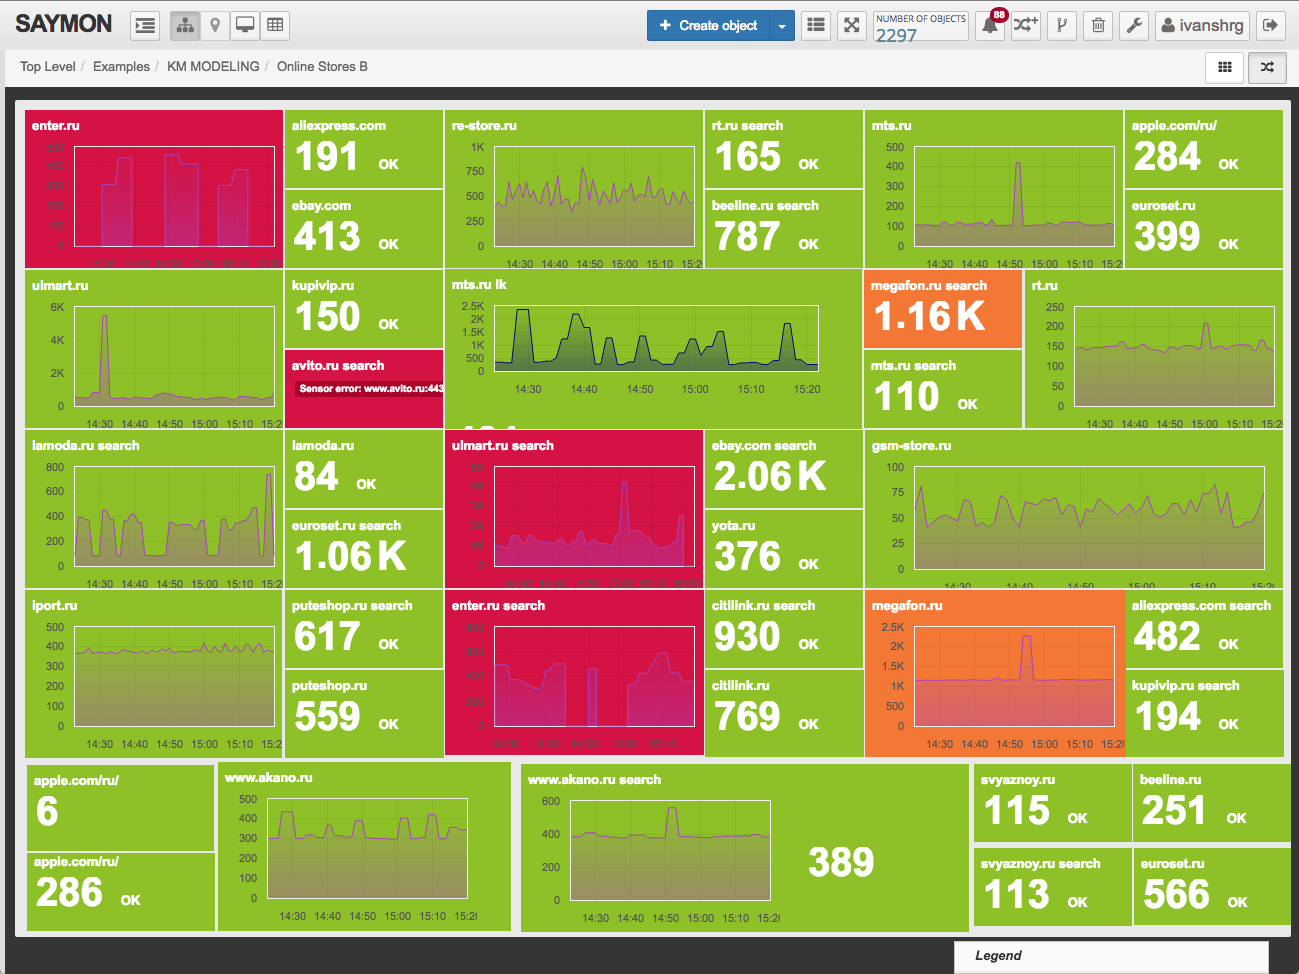Click the branch fork icon
Image resolution: width=1299 pixels, height=974 pixels.
pos(1062,26)
